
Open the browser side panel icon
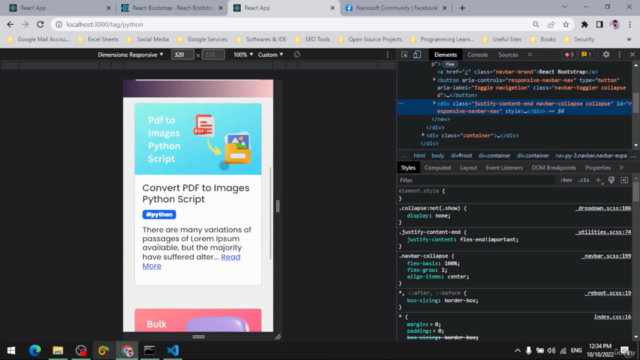click(x=599, y=24)
